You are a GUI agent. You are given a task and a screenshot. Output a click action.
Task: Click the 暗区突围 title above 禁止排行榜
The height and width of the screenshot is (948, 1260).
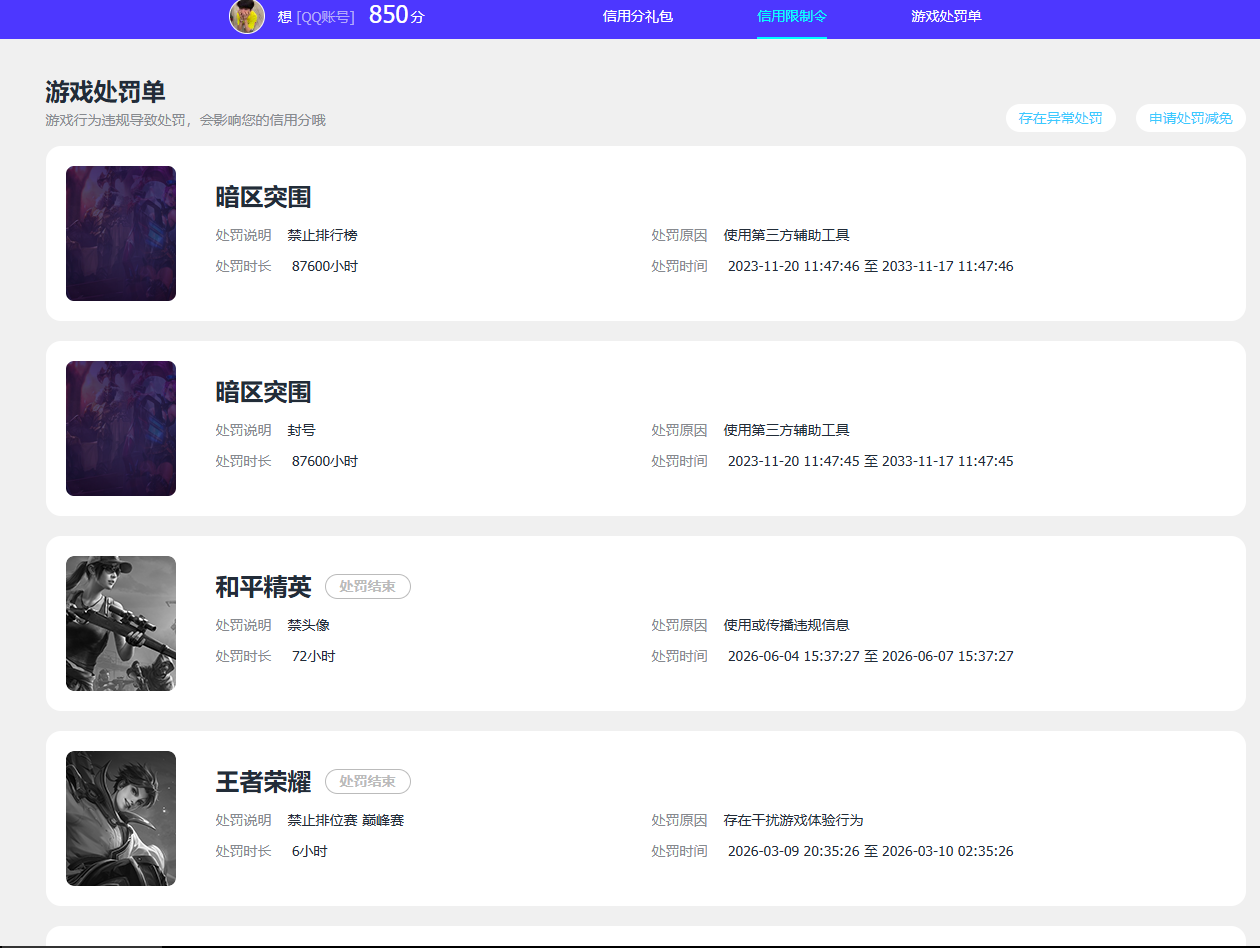pos(263,197)
